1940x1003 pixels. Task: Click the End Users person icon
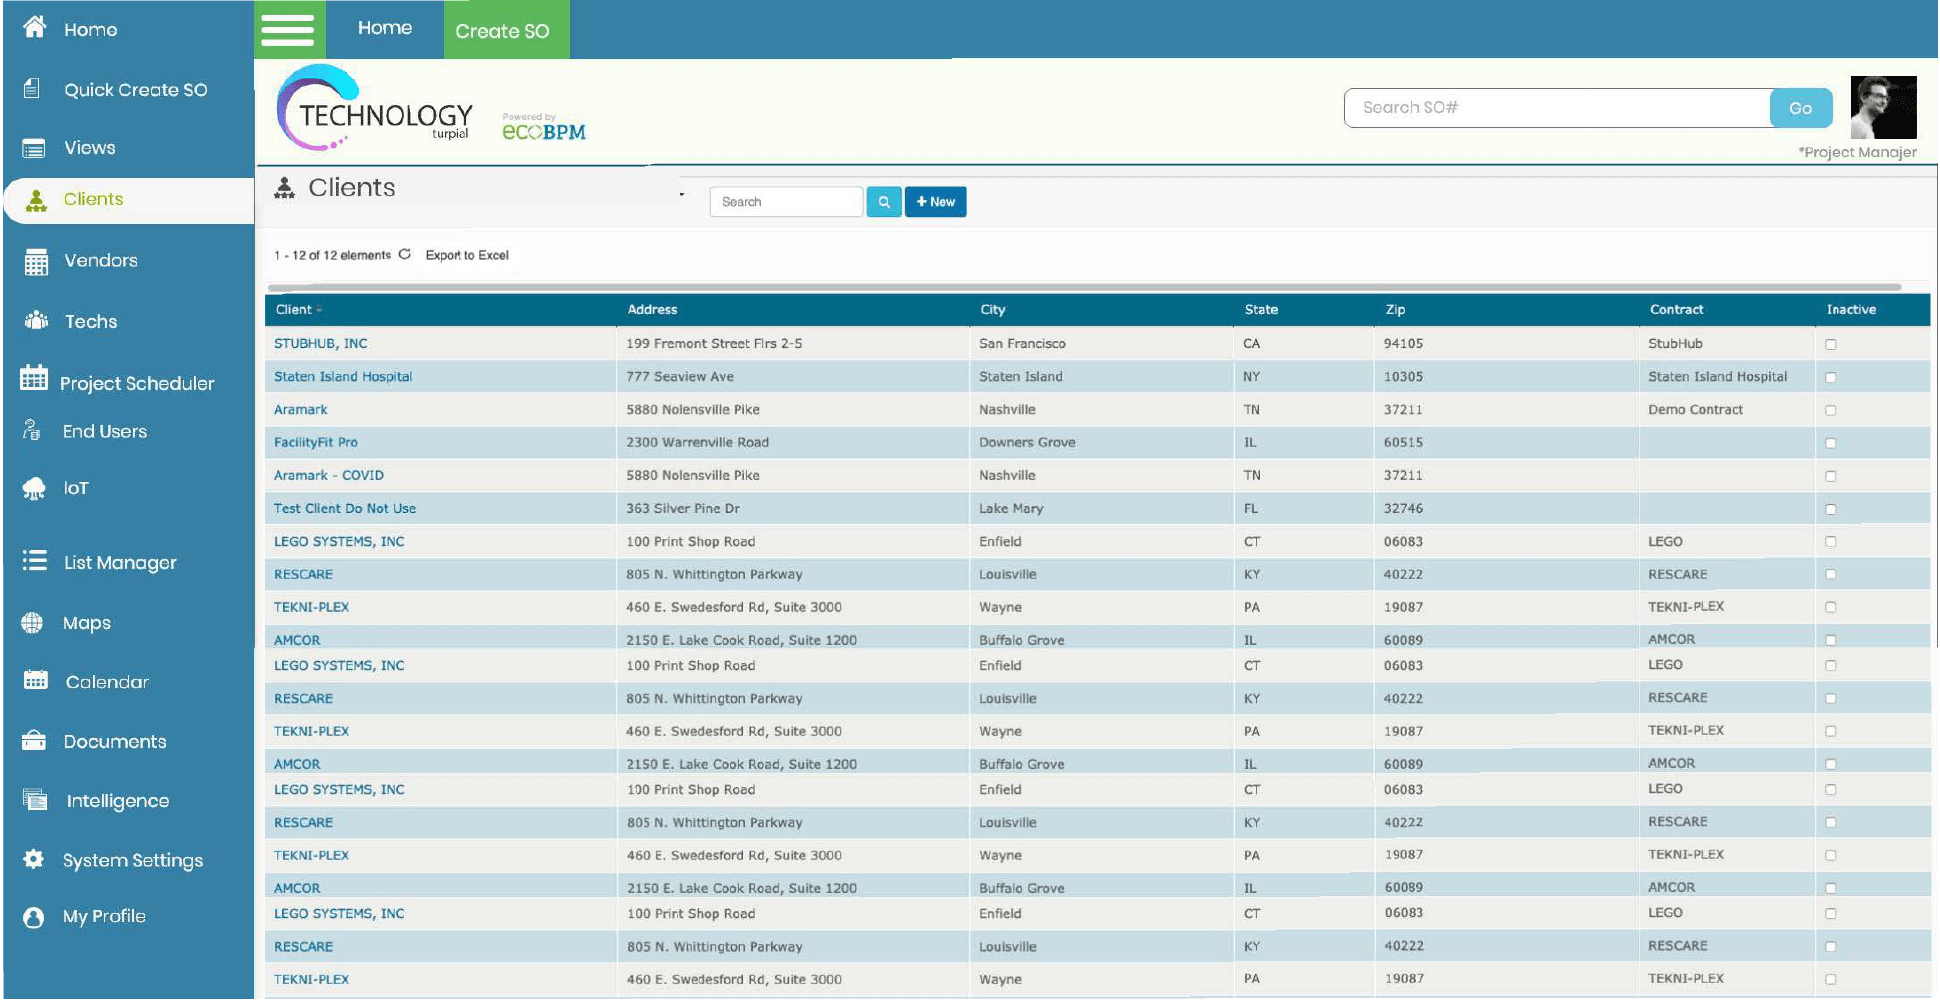(x=32, y=431)
